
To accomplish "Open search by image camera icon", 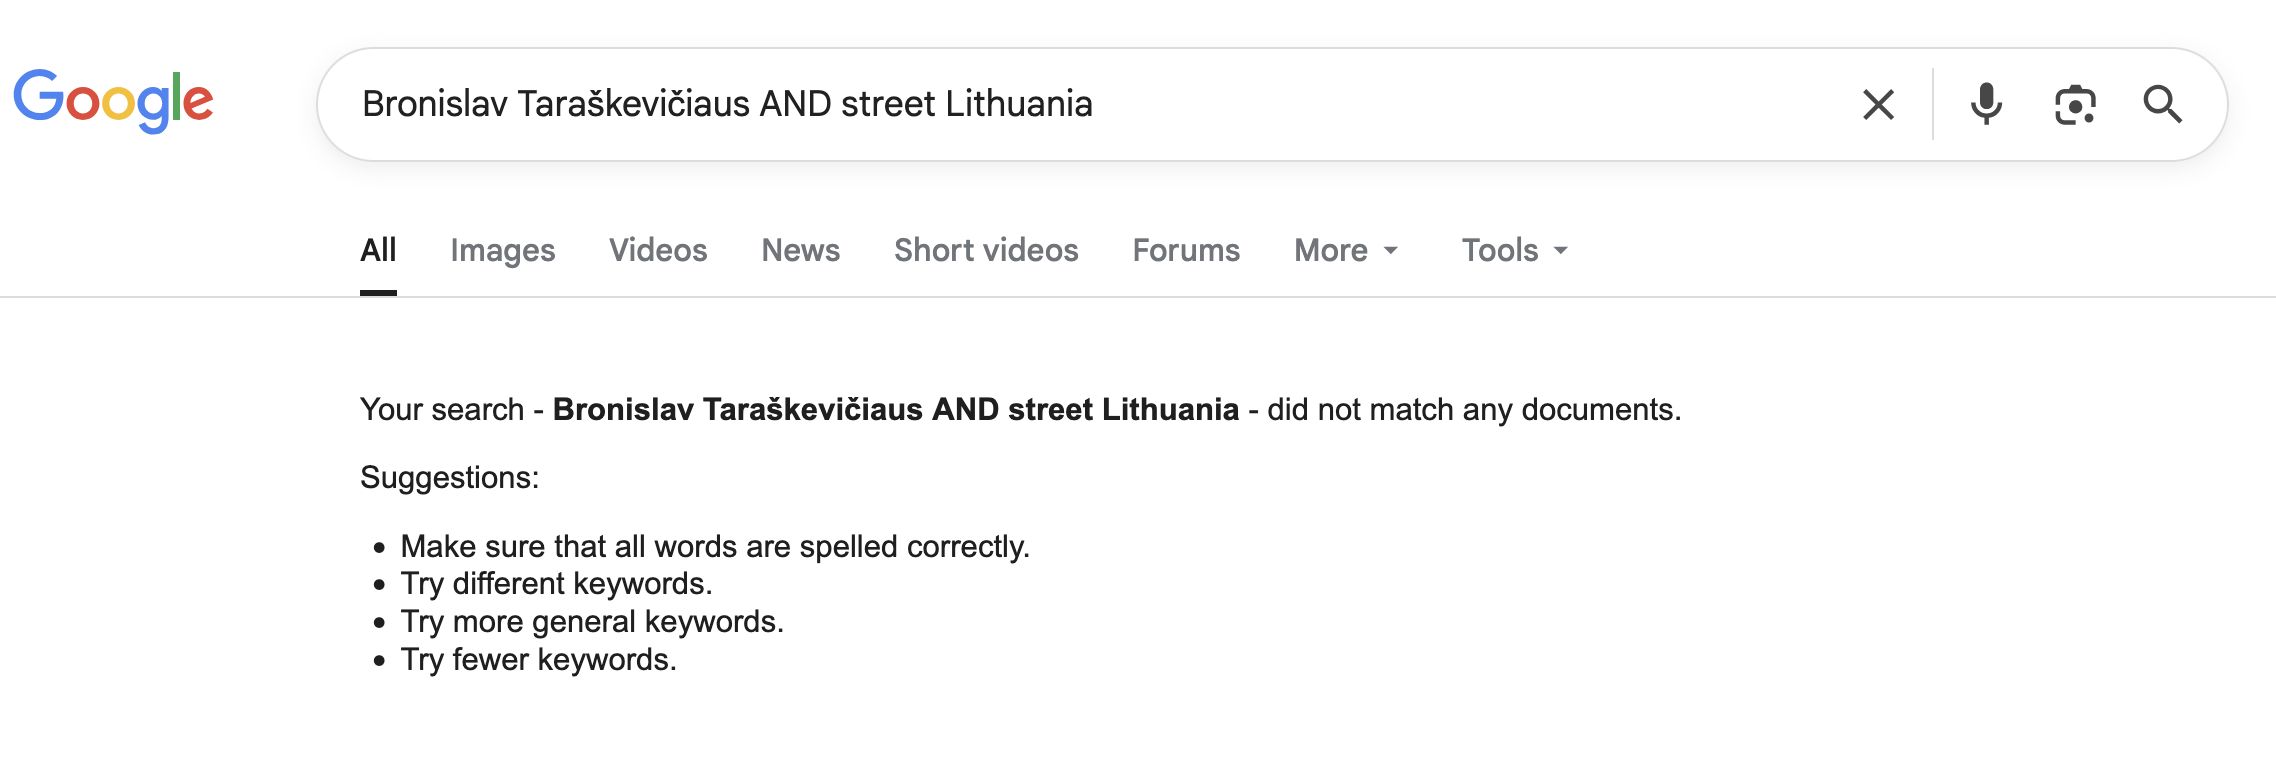I will (2075, 104).
